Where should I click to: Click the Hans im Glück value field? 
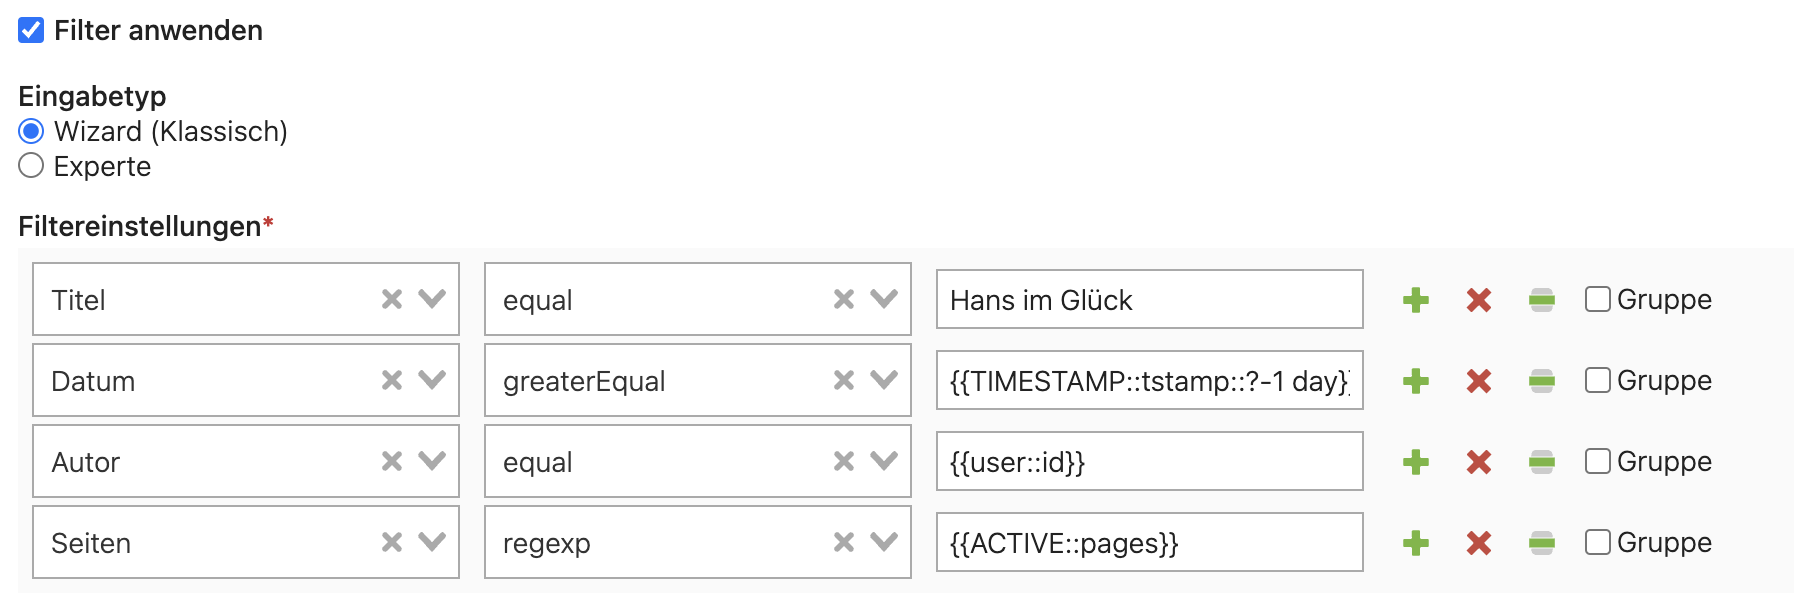click(x=1148, y=300)
